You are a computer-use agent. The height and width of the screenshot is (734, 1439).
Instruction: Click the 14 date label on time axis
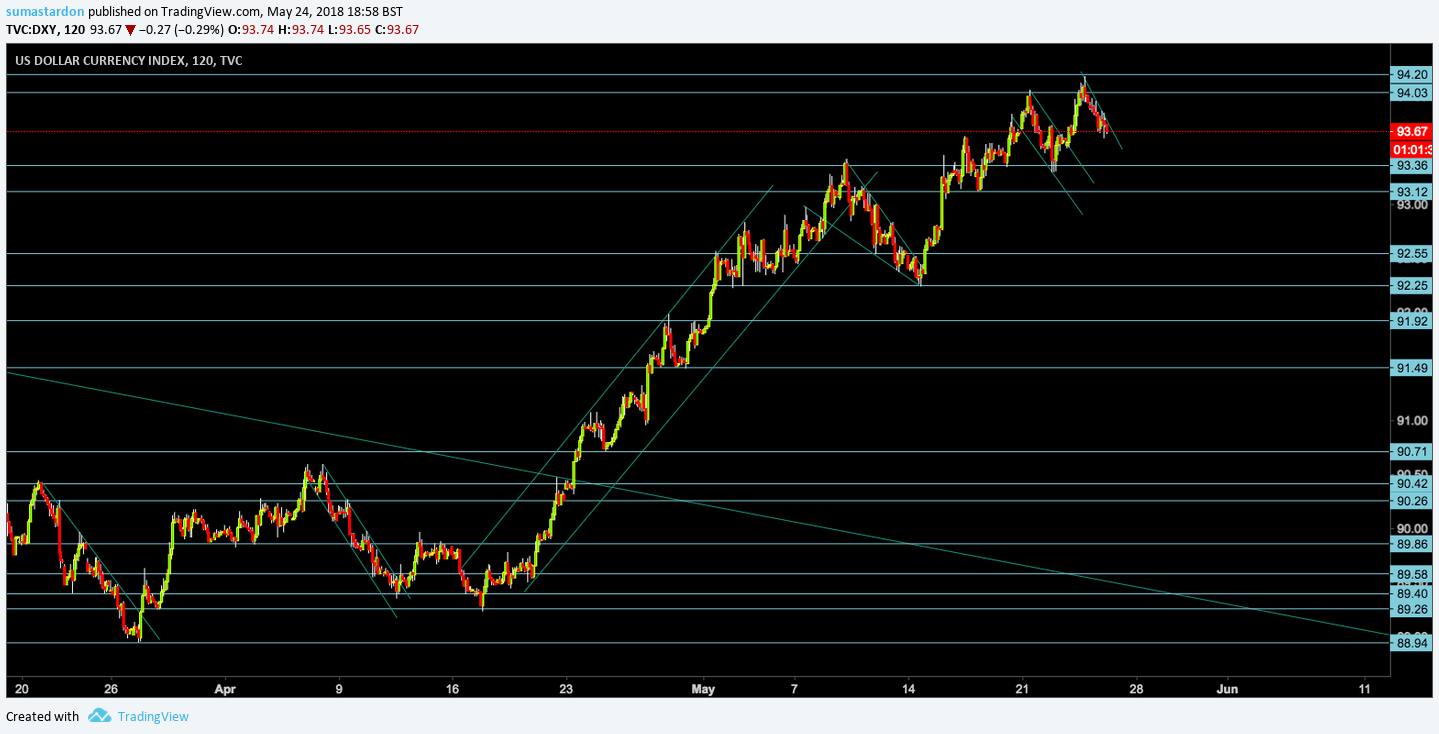908,689
